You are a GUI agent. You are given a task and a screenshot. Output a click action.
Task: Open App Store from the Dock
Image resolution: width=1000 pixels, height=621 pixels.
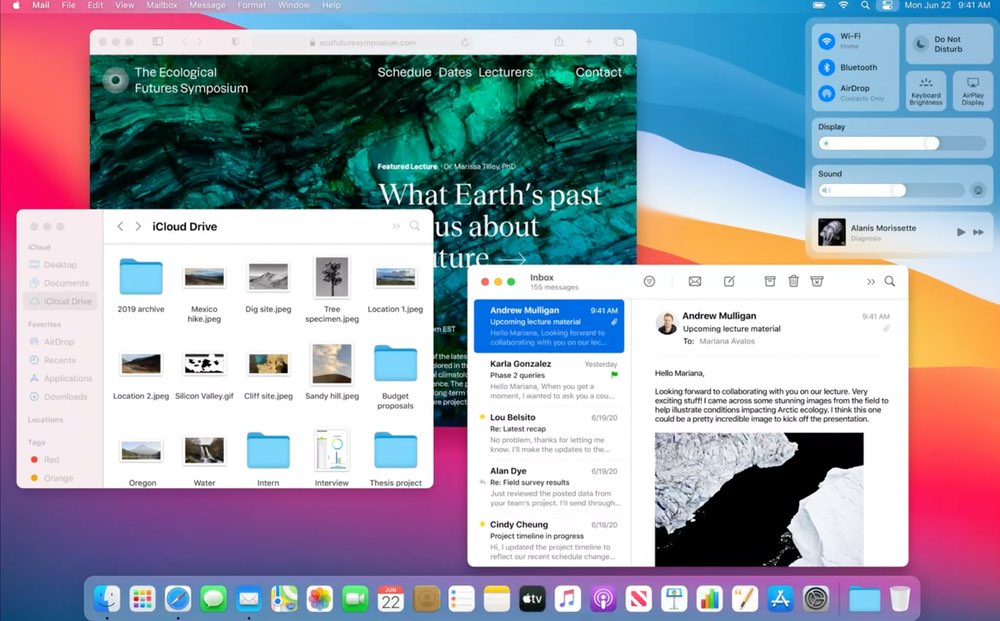point(781,599)
